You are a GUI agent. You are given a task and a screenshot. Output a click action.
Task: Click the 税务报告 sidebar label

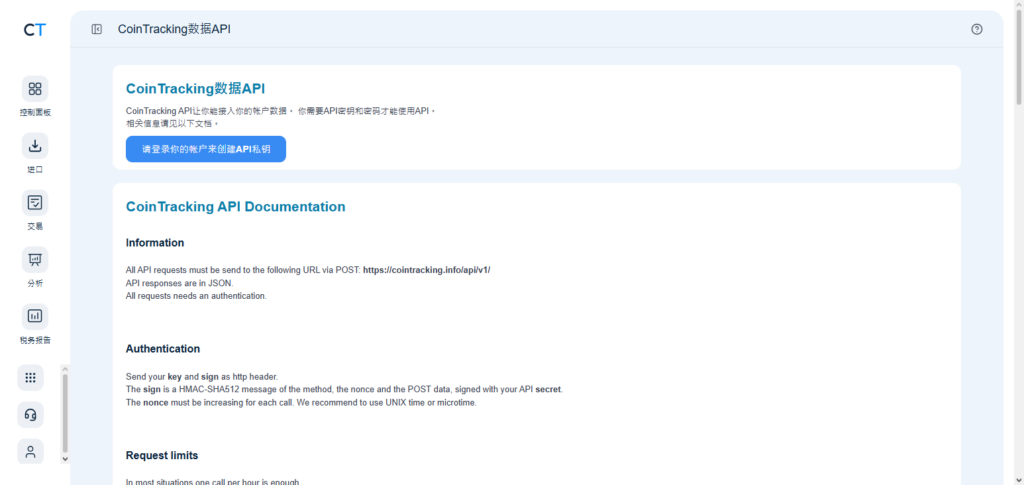point(35,340)
